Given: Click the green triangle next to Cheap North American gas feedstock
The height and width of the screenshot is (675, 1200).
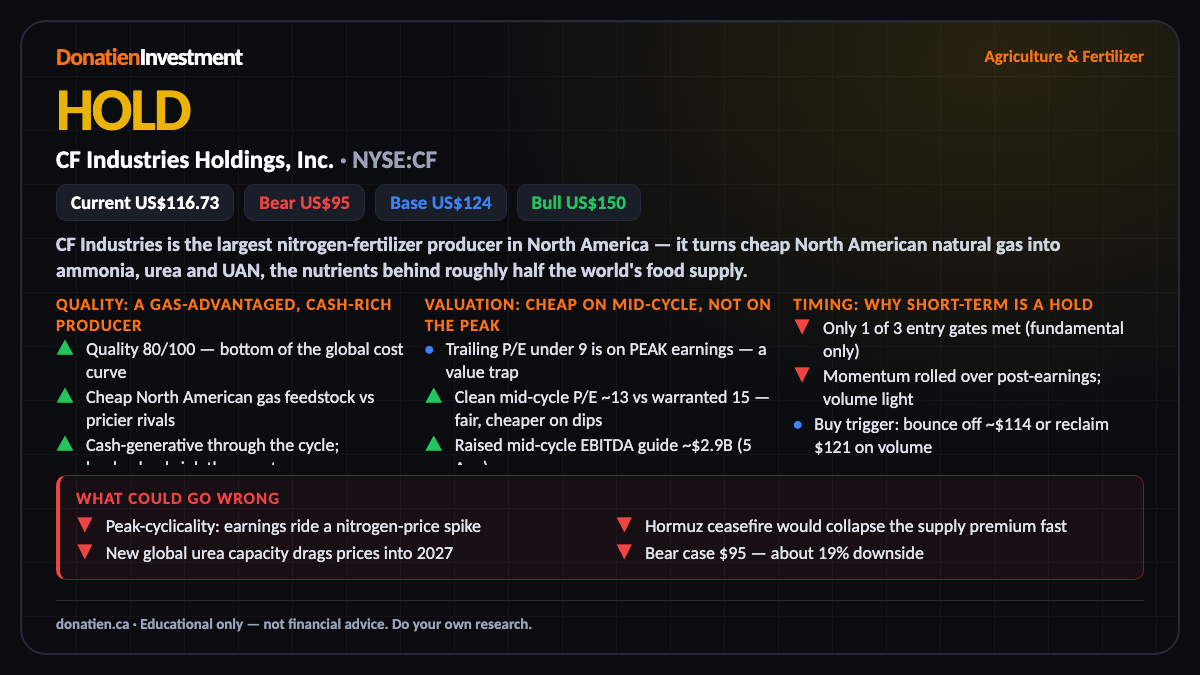Looking at the screenshot, I should (65, 396).
